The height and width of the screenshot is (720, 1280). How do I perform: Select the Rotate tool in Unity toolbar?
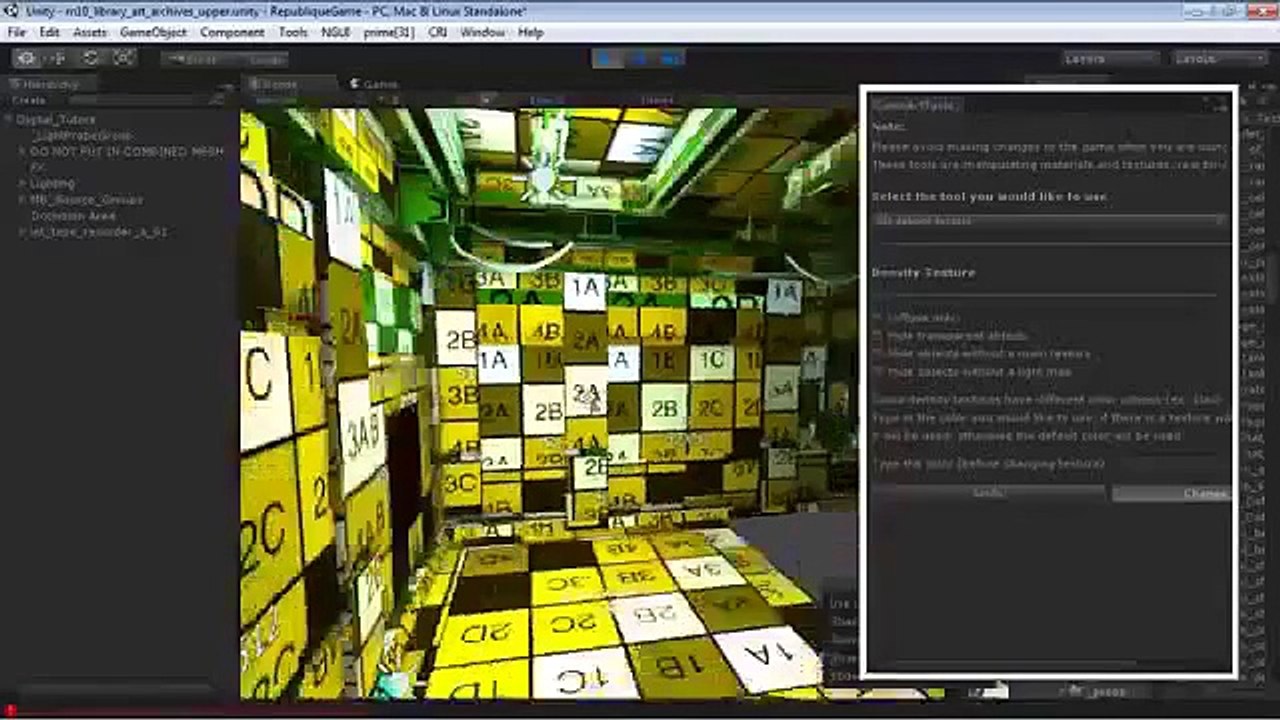tap(91, 59)
